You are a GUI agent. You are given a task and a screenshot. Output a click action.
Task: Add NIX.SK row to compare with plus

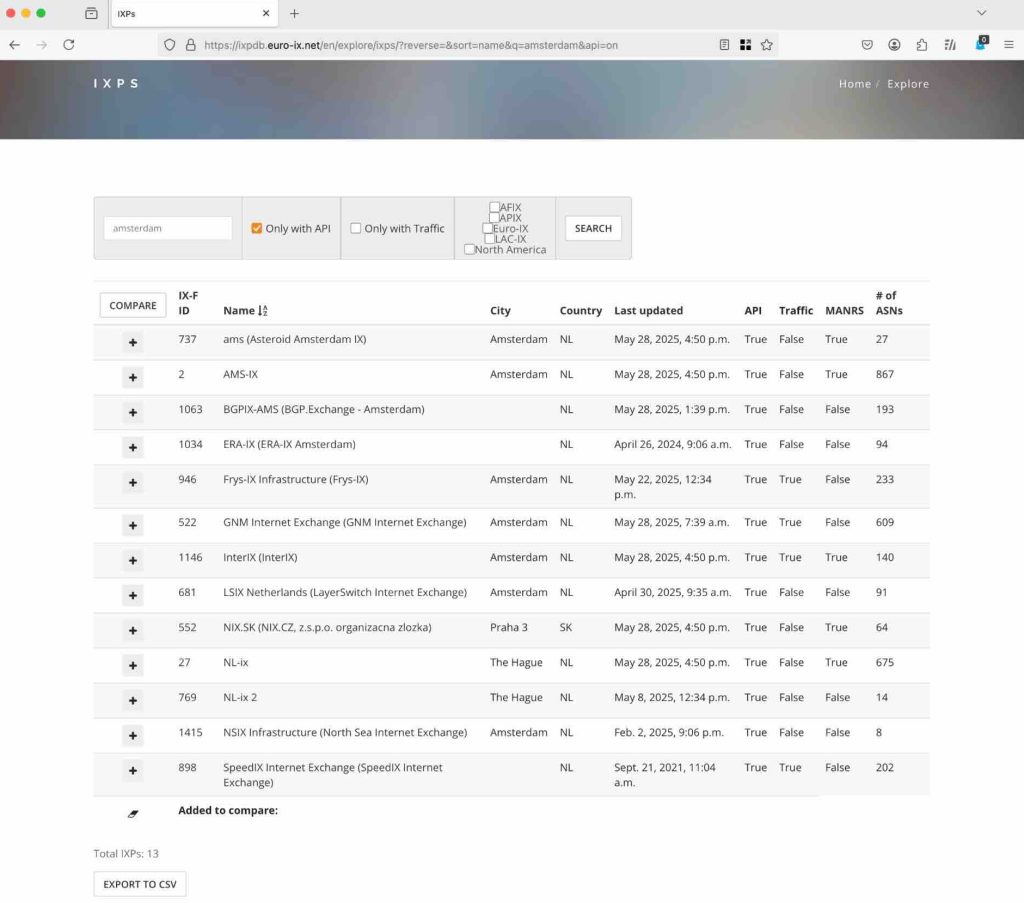(133, 631)
